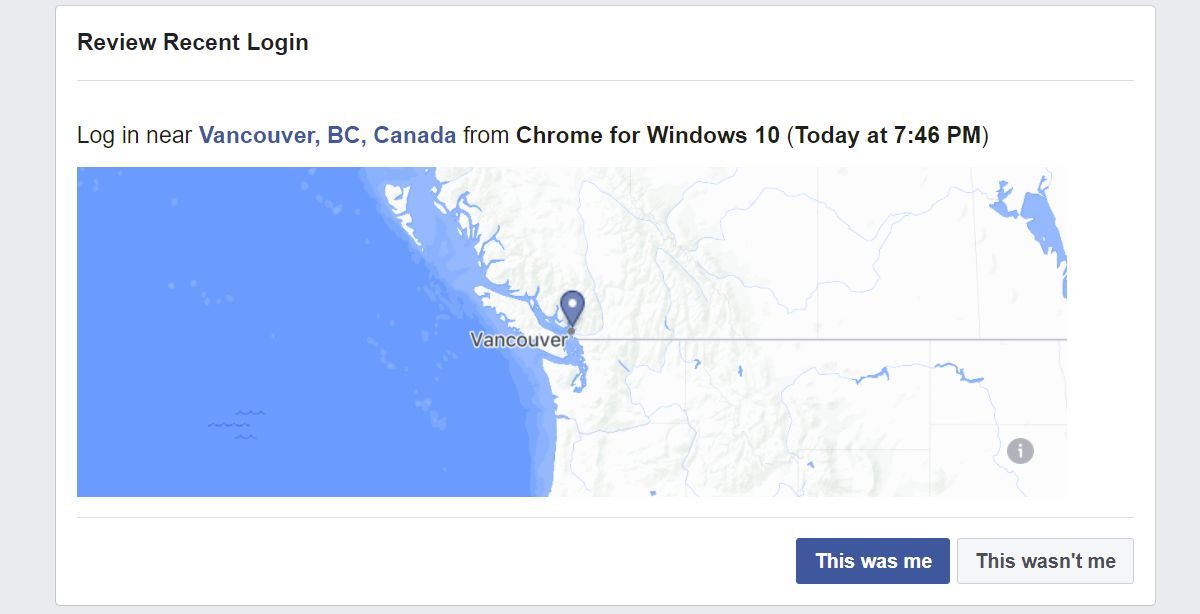Viewport: 1200px width, 614px height.
Task: Click the "Review Recent Login" heading
Action: point(192,42)
